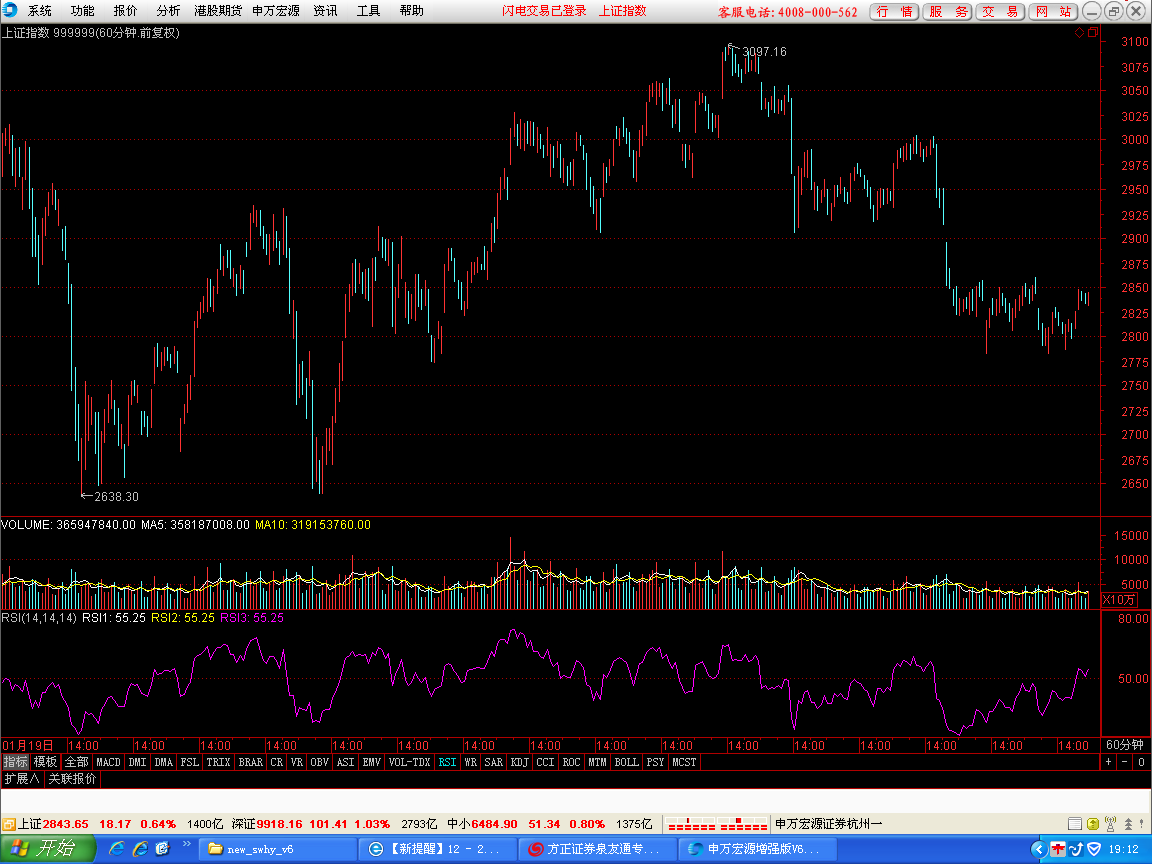This screenshot has height=864, width=1152.
Task: Open the 资讯 menu
Action: pos(325,10)
